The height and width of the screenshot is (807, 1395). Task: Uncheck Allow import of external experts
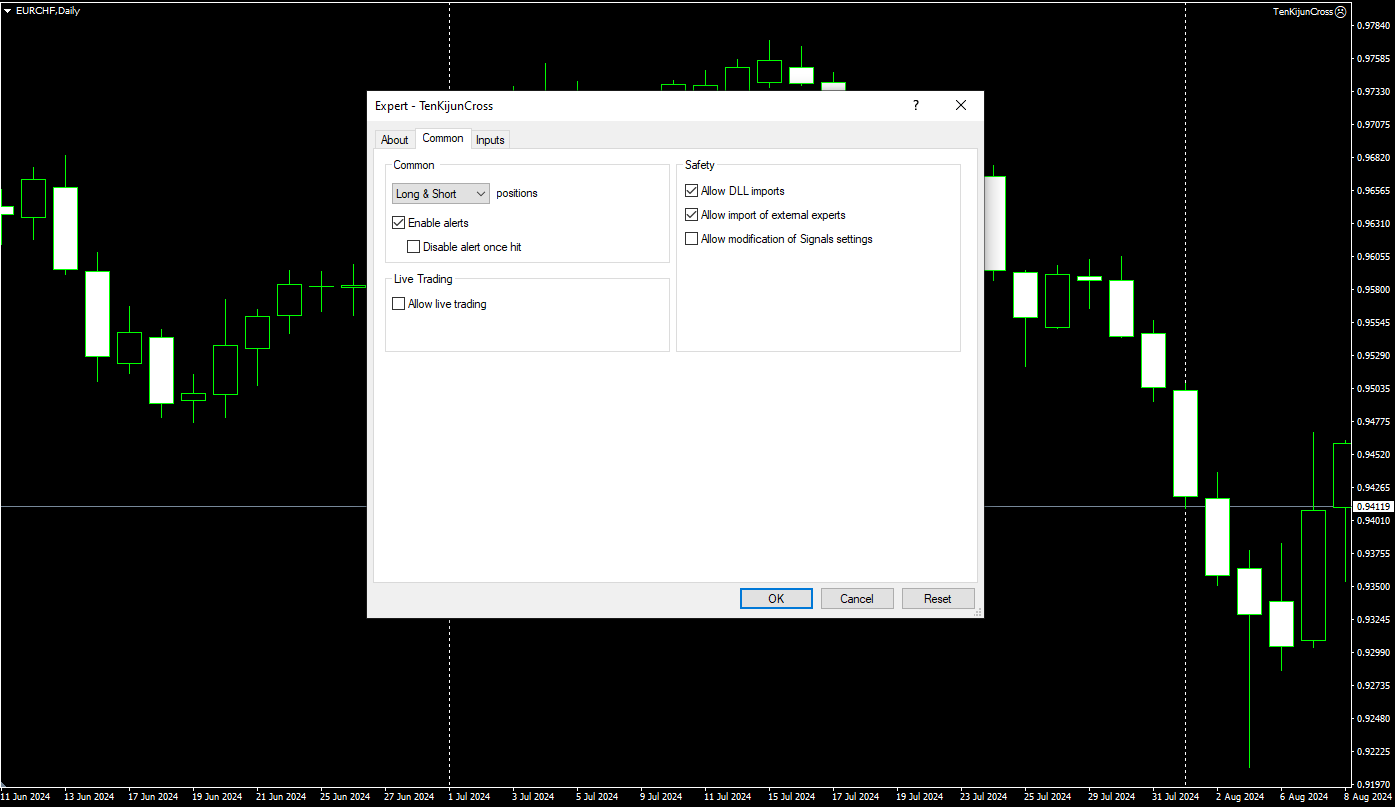point(691,215)
